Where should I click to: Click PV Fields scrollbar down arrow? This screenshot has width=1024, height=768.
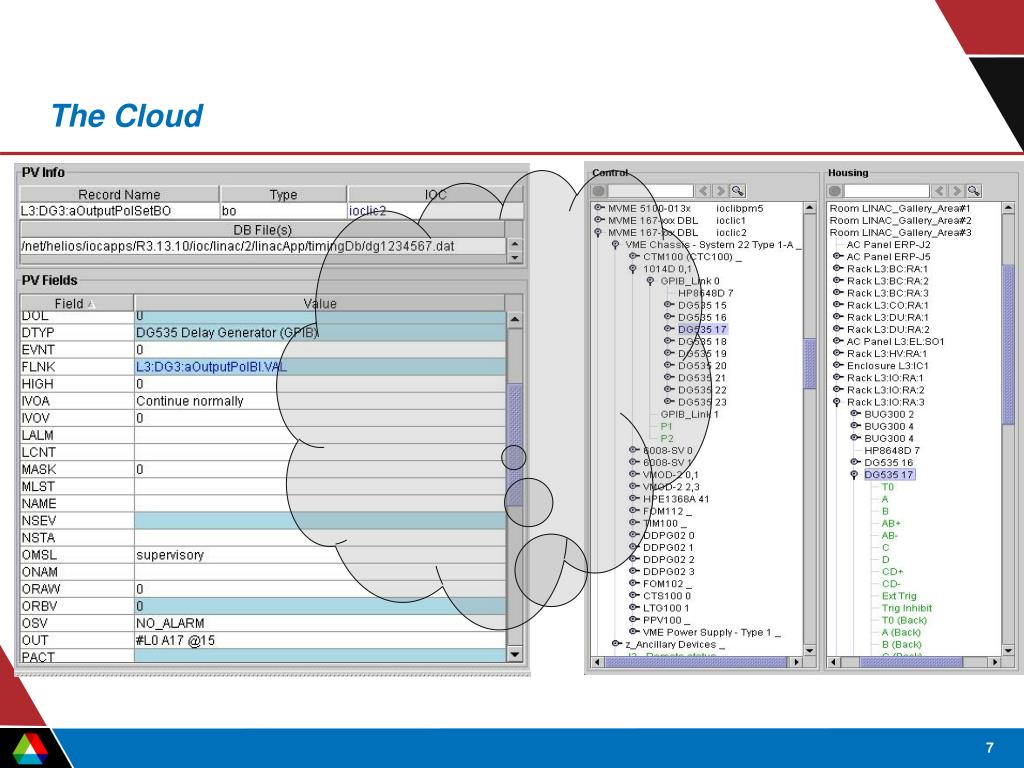pyautogui.click(x=515, y=654)
